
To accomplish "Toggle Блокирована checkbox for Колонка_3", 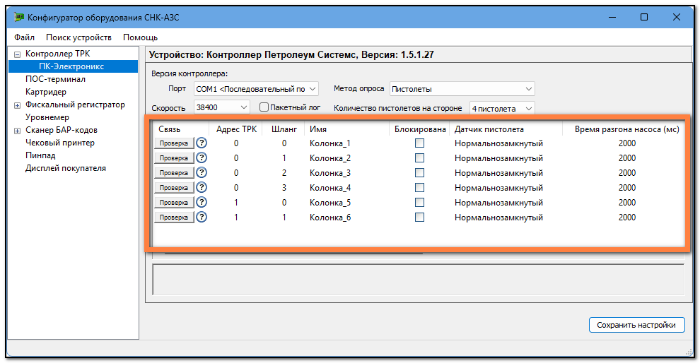I will [x=419, y=172].
